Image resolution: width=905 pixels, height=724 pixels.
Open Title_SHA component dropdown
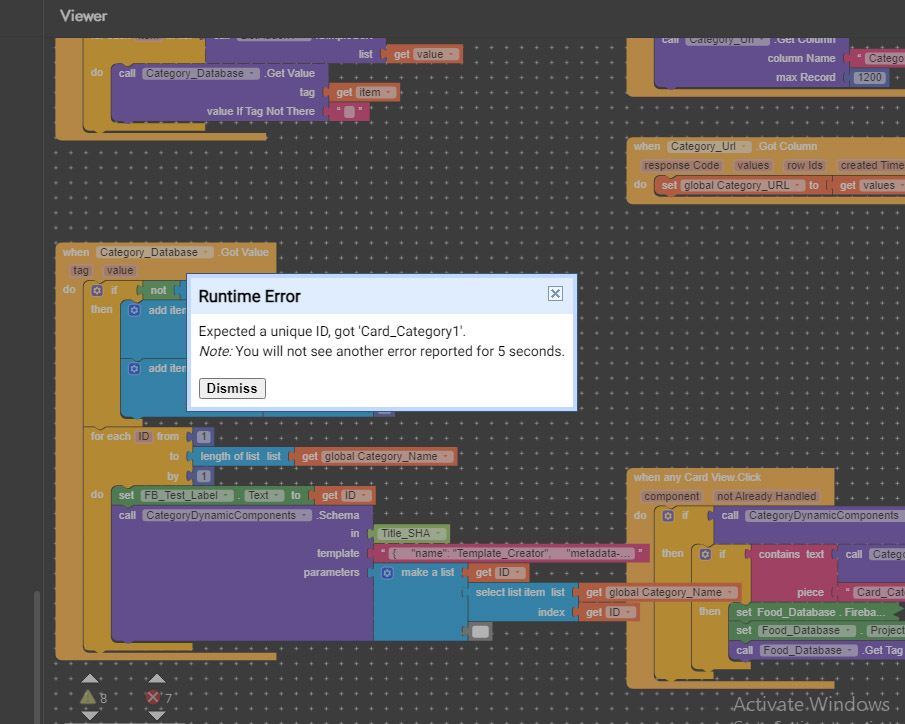pyautogui.click(x=438, y=533)
